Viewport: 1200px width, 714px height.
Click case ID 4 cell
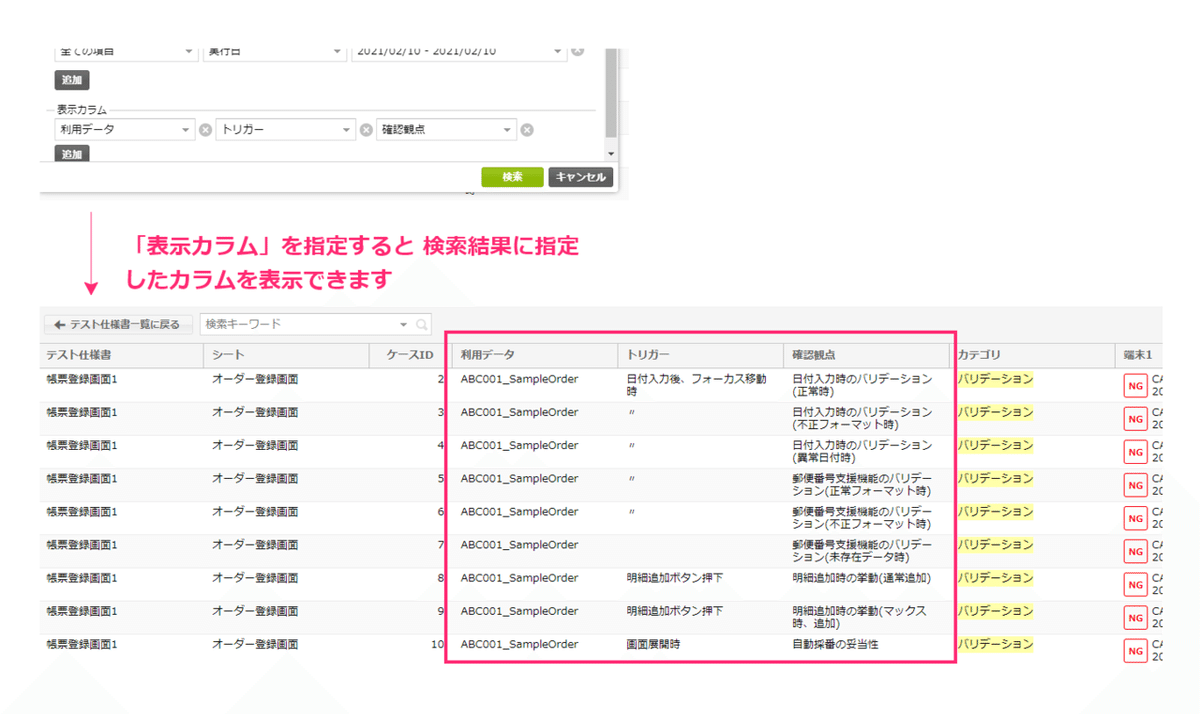(408, 452)
